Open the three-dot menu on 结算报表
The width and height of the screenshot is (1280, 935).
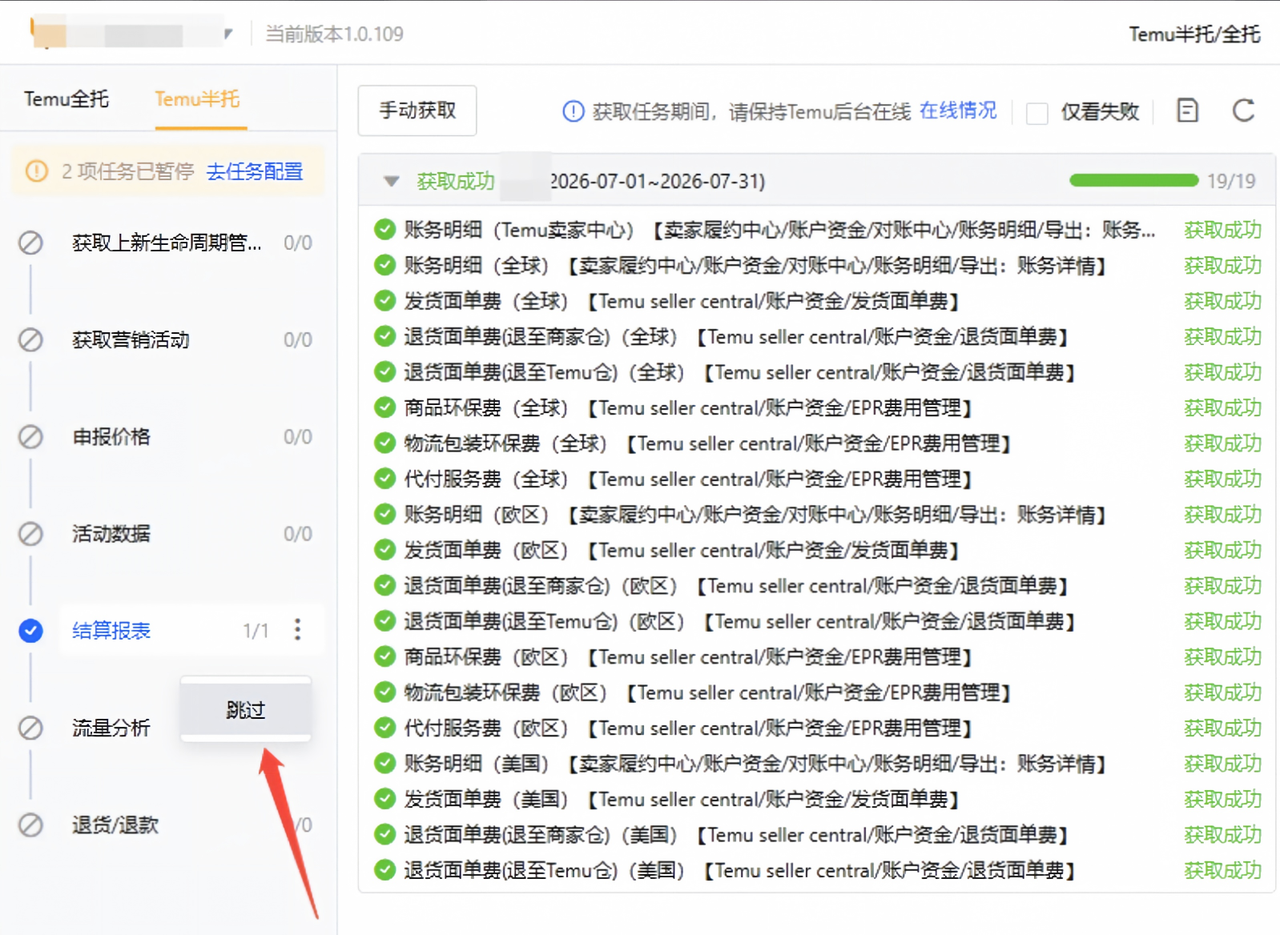(297, 630)
